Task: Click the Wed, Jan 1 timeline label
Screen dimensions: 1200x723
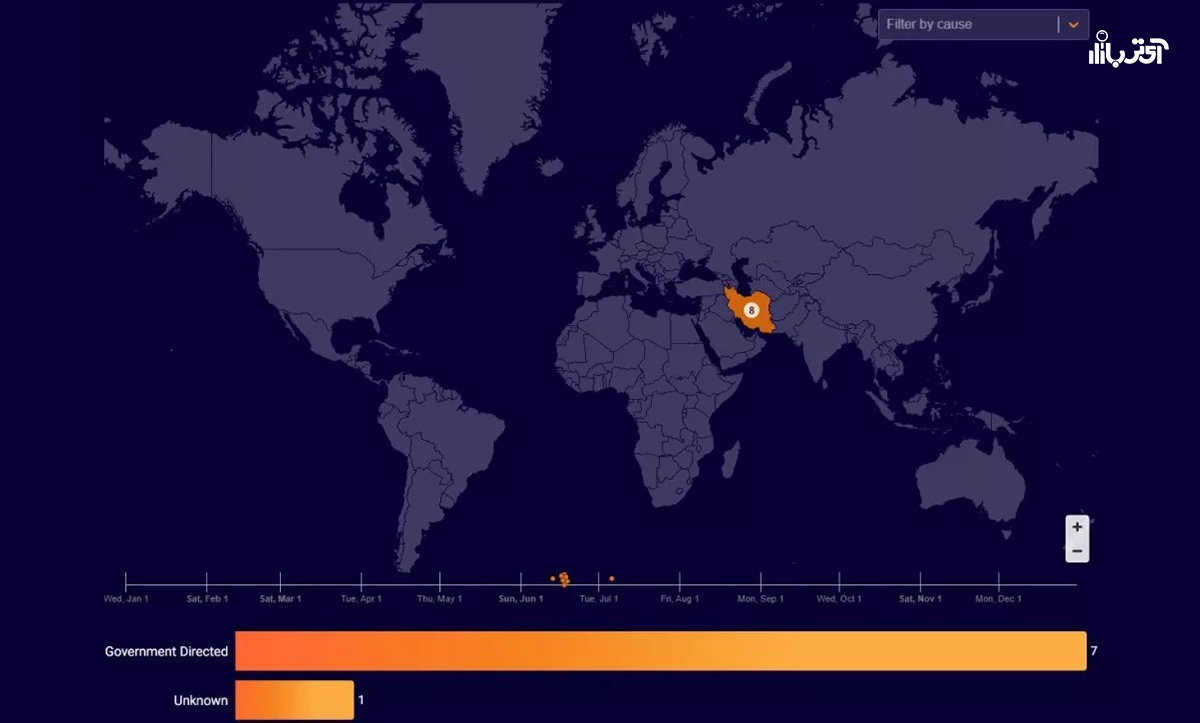Action: 126,599
